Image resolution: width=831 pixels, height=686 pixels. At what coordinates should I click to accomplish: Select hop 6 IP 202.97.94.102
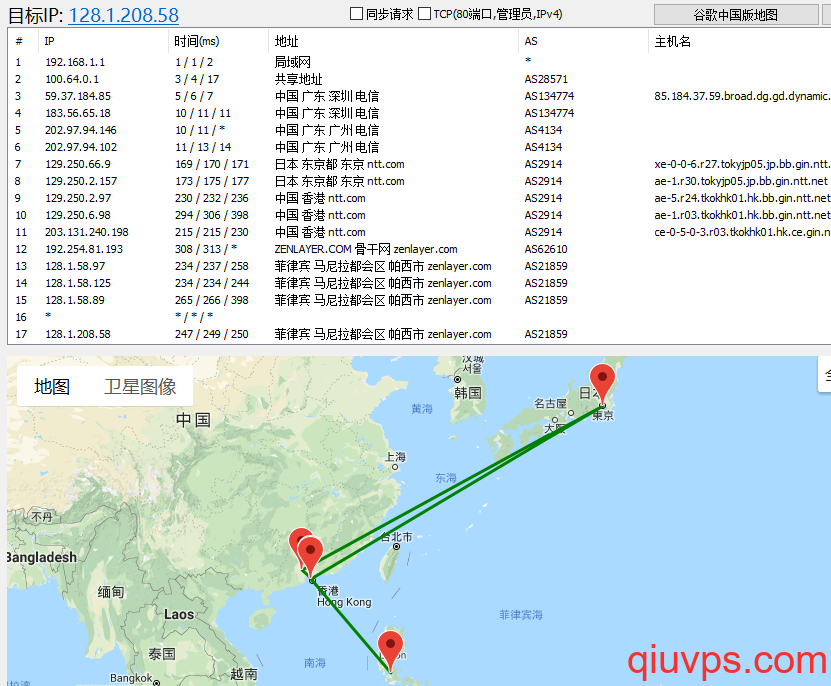(81, 147)
